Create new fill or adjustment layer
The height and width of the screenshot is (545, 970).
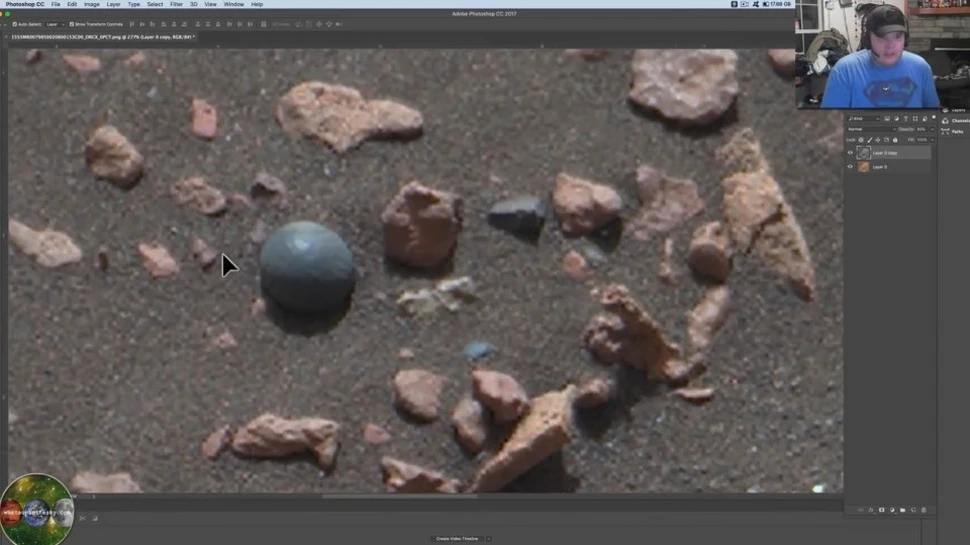(x=892, y=510)
